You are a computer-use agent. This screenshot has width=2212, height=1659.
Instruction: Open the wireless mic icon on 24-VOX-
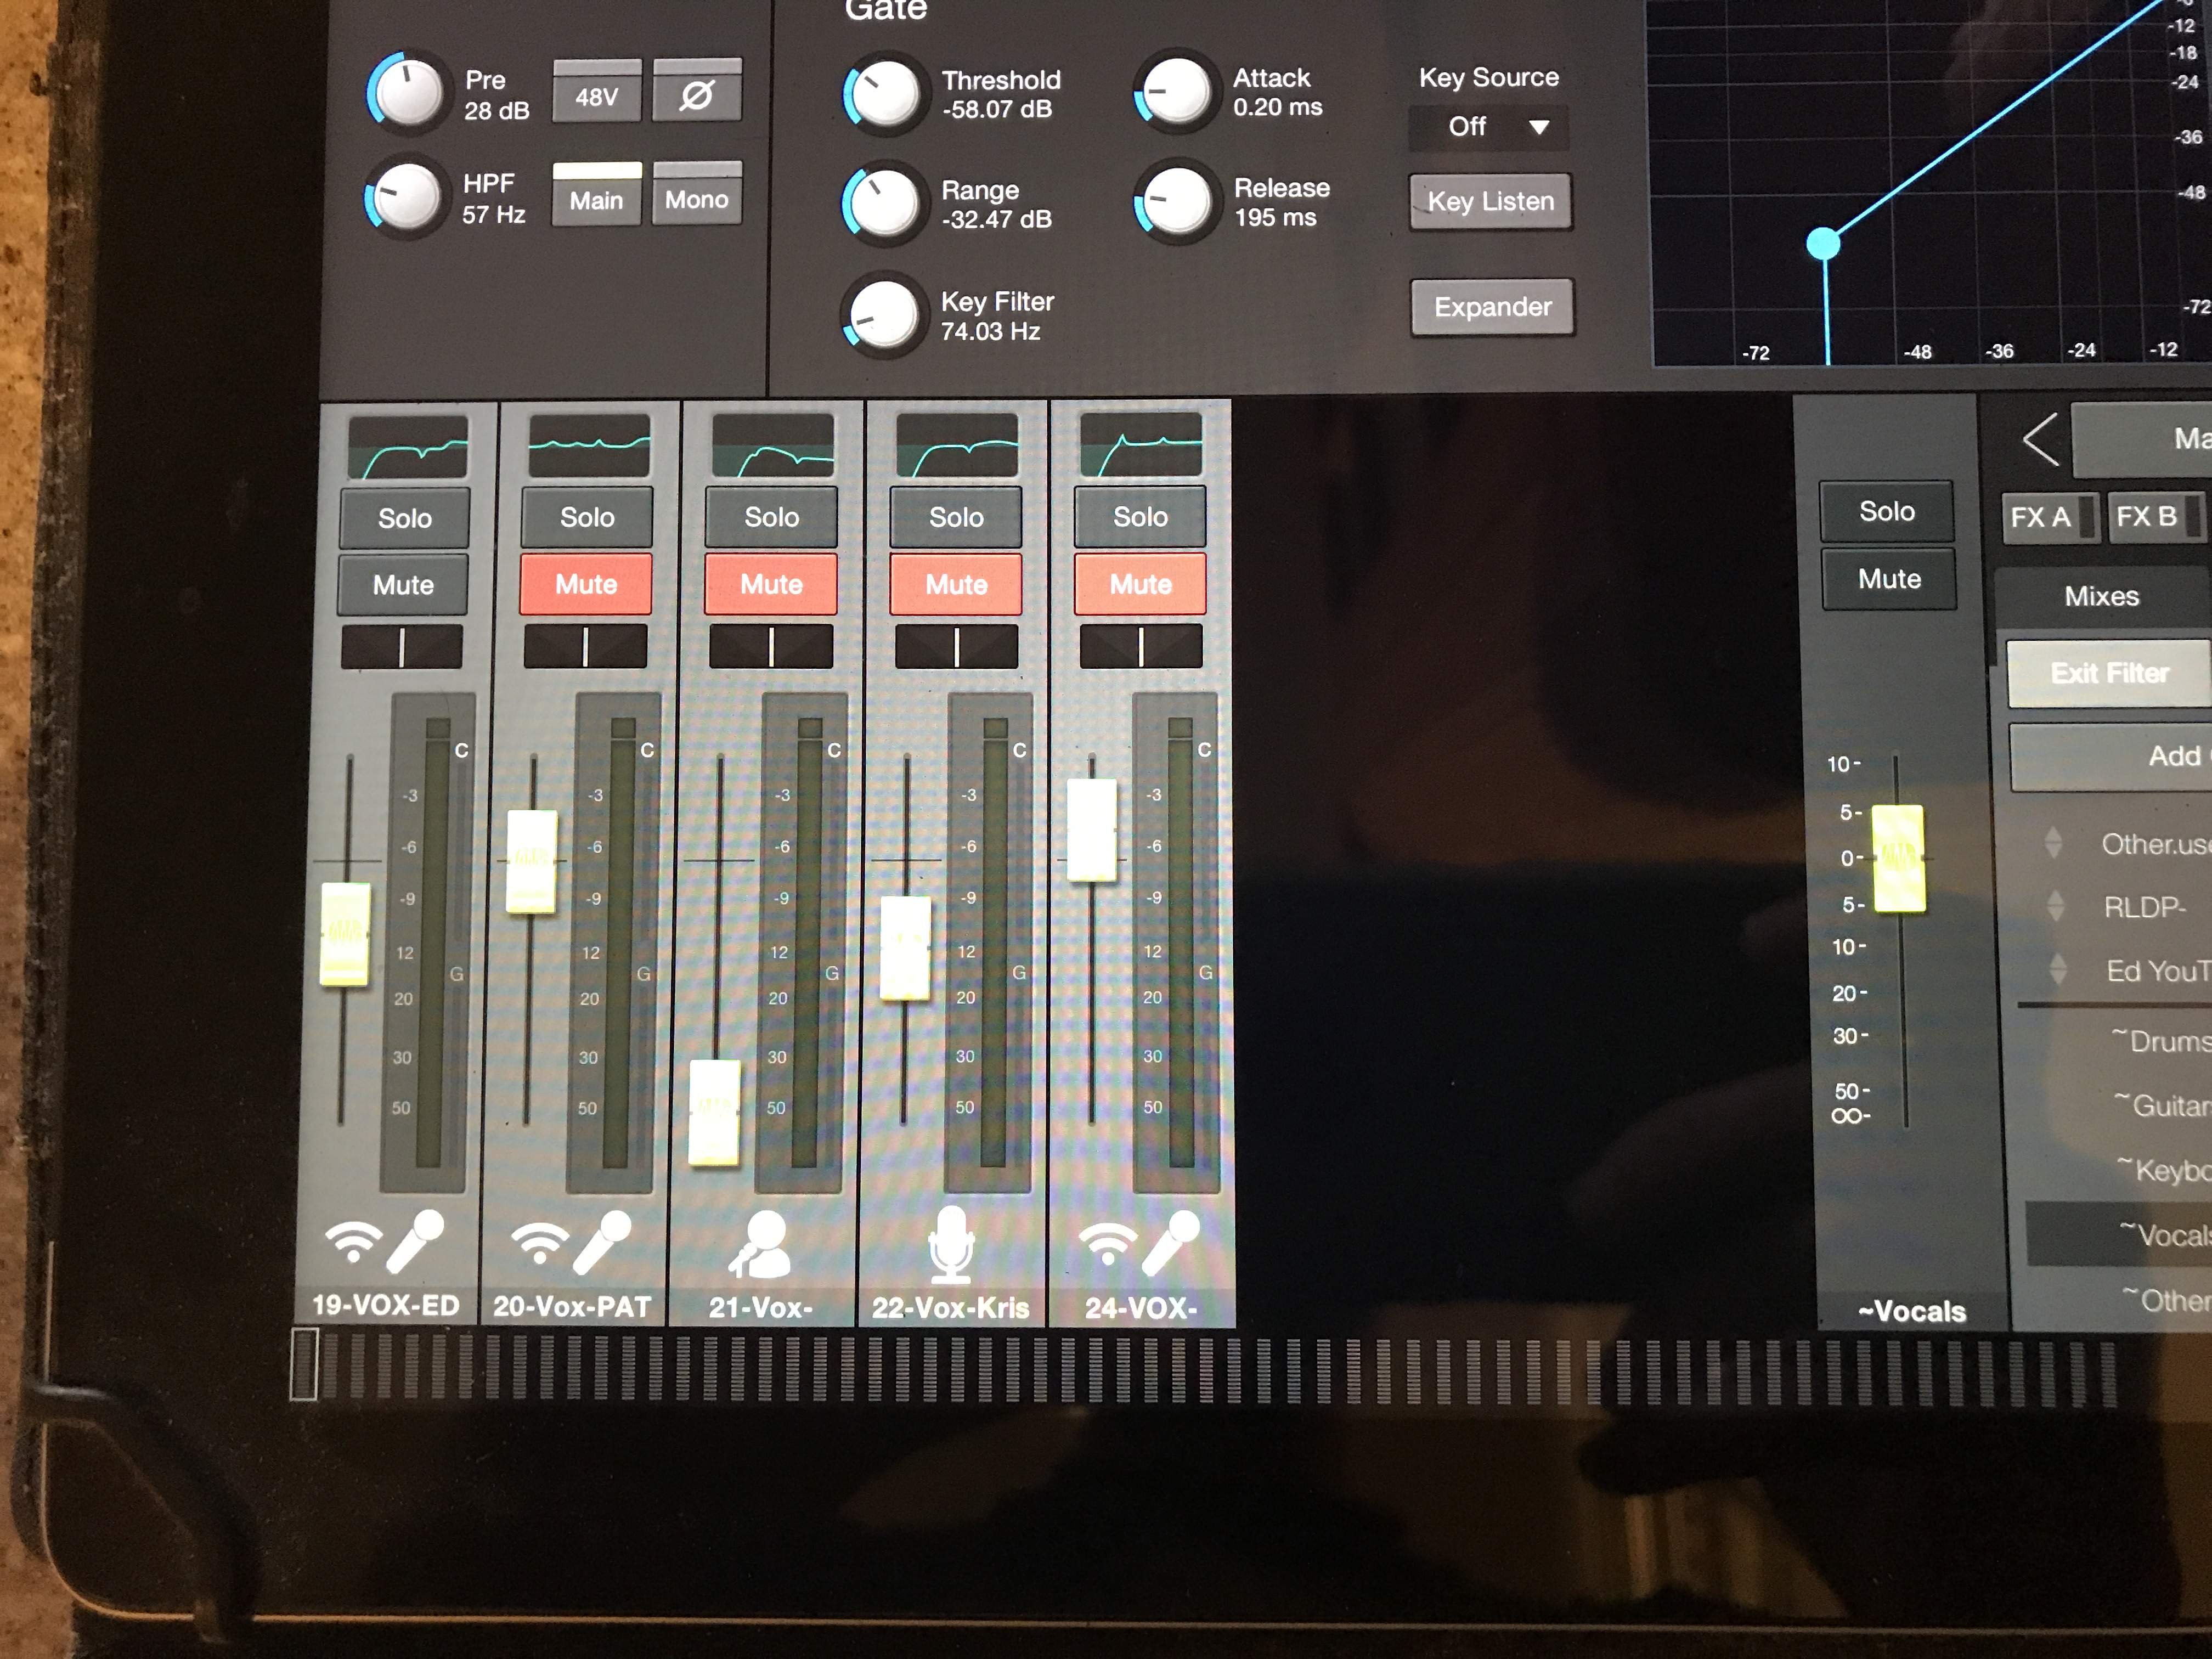coord(1139,1243)
